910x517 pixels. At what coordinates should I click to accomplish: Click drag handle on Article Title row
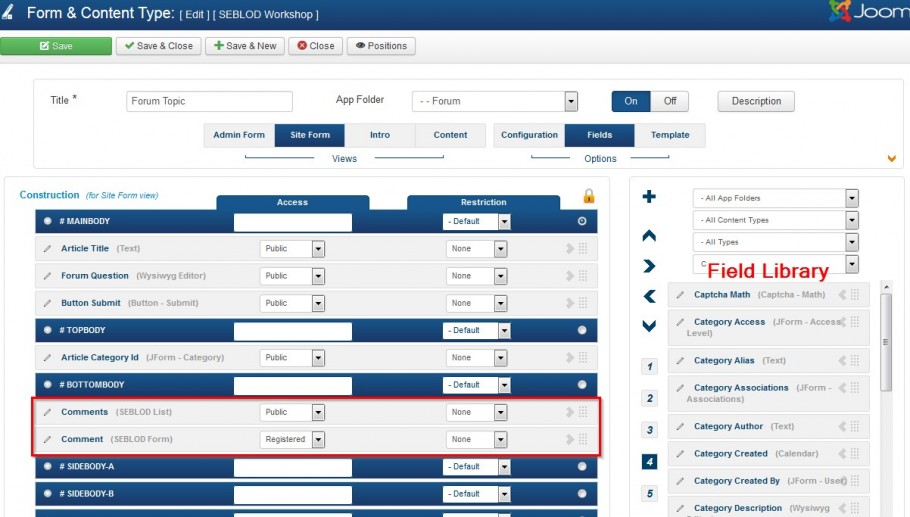(x=583, y=248)
